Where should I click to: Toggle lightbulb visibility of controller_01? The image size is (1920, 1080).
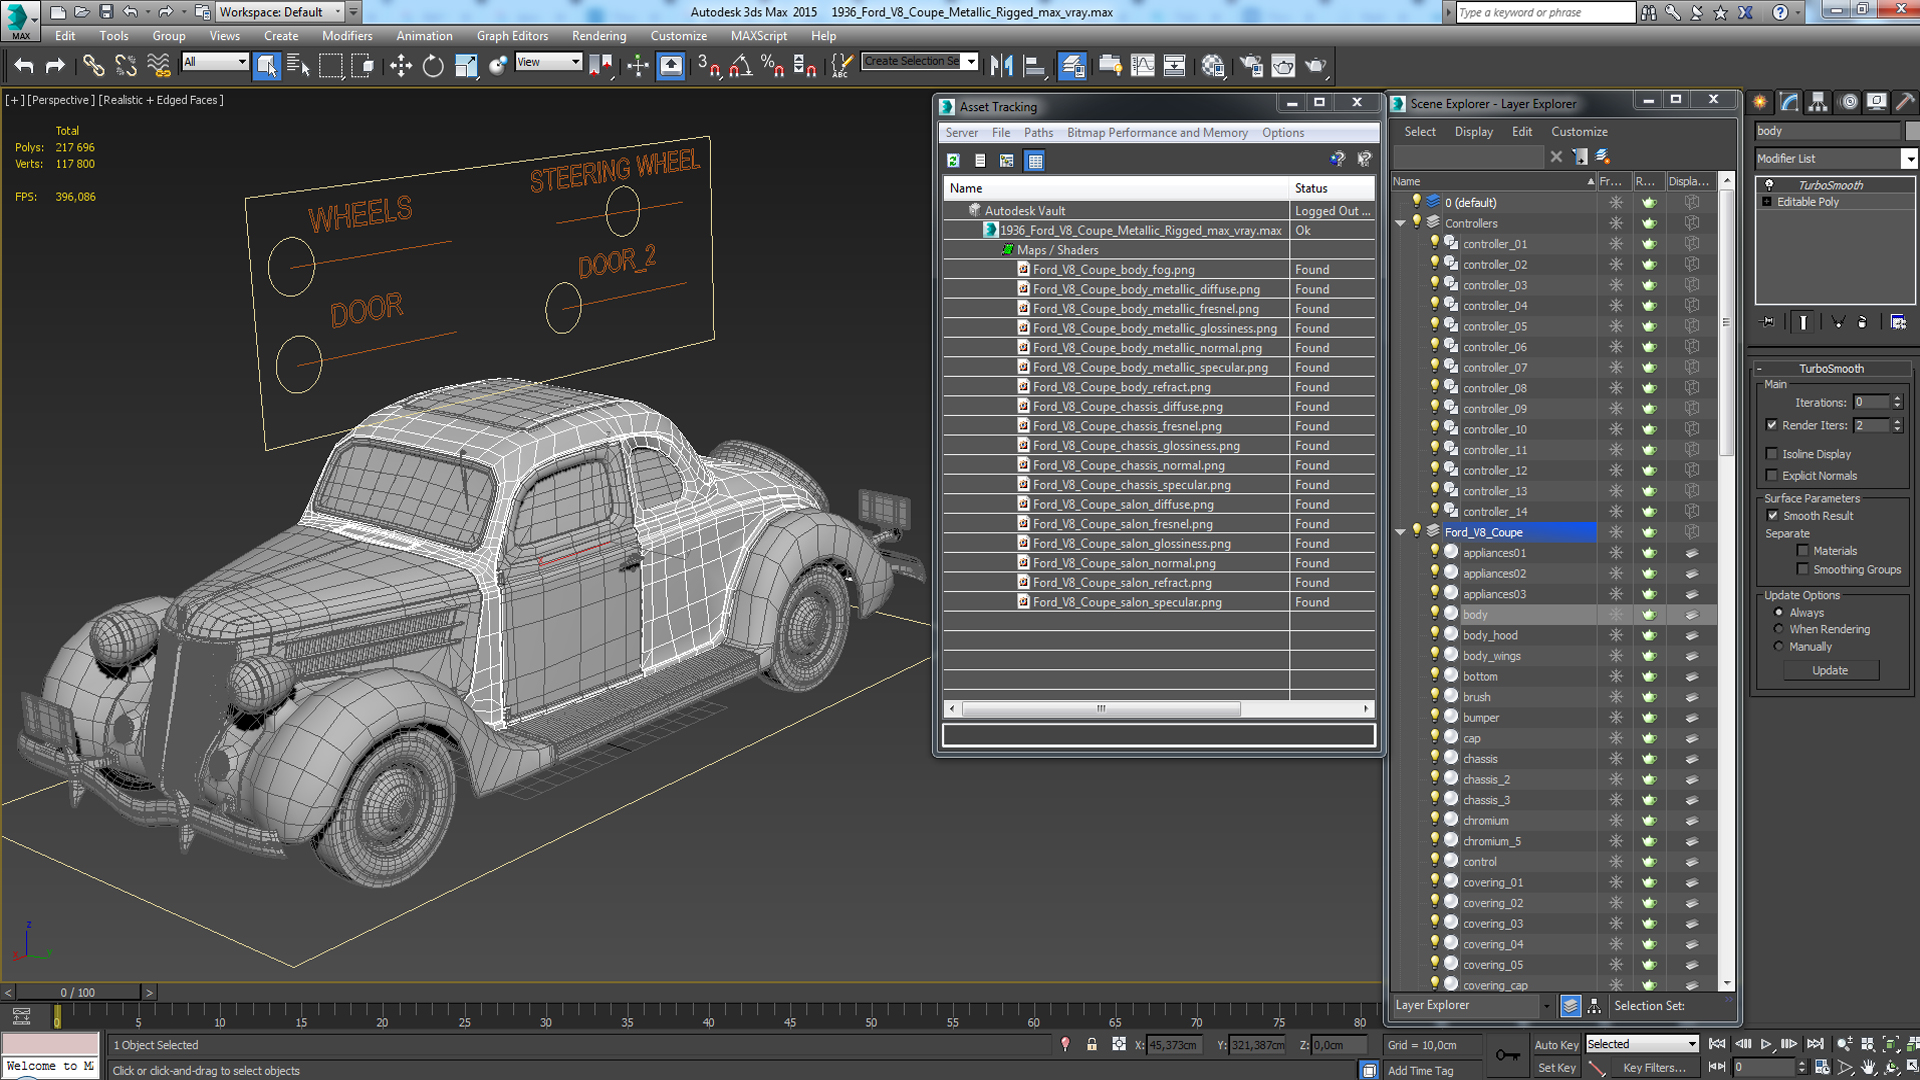[x=1434, y=243]
